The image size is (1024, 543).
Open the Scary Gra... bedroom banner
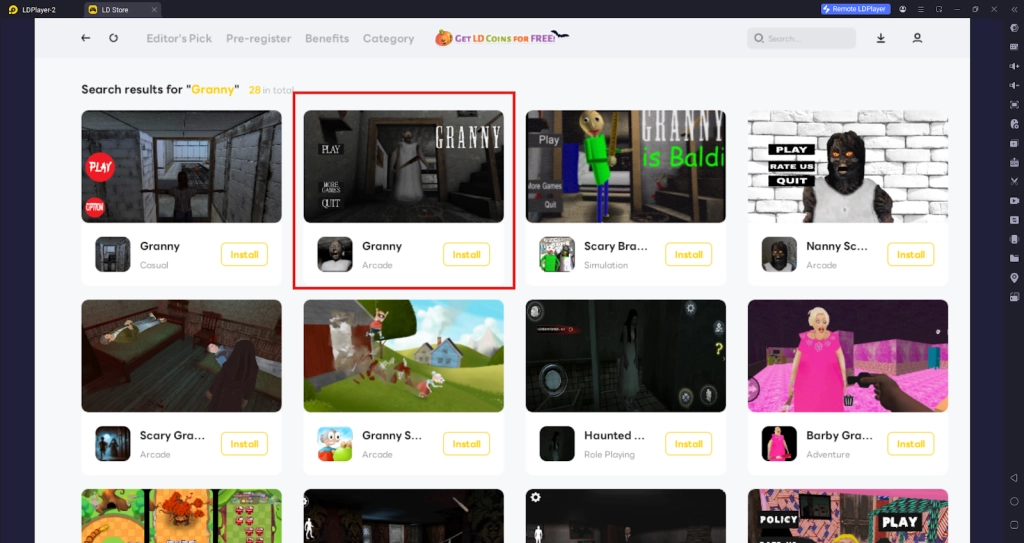(x=182, y=356)
